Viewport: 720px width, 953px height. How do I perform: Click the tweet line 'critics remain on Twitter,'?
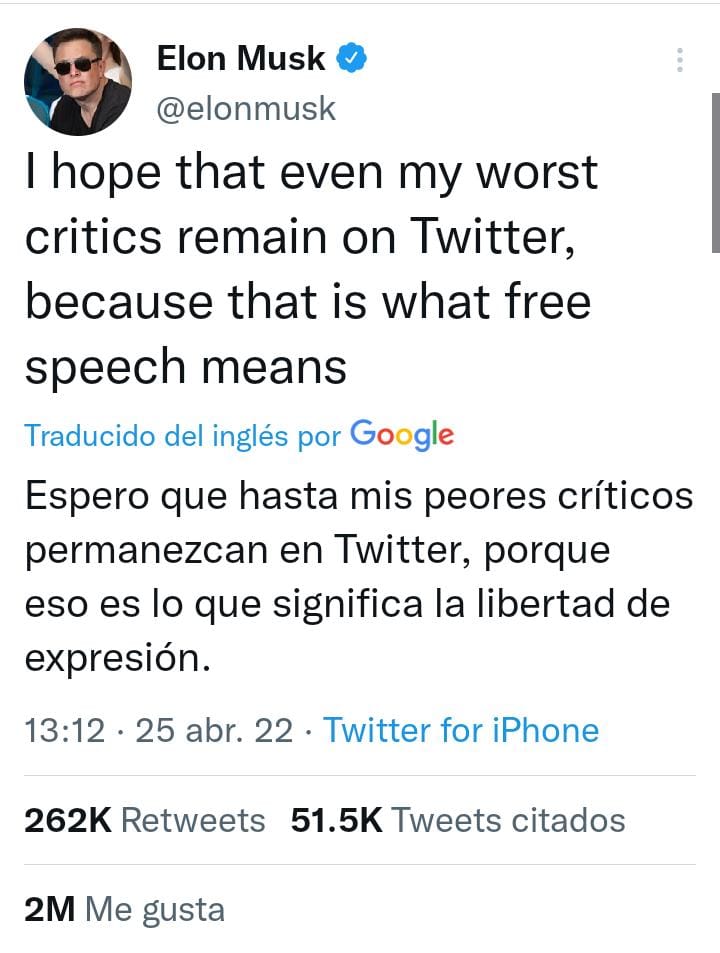(300, 238)
